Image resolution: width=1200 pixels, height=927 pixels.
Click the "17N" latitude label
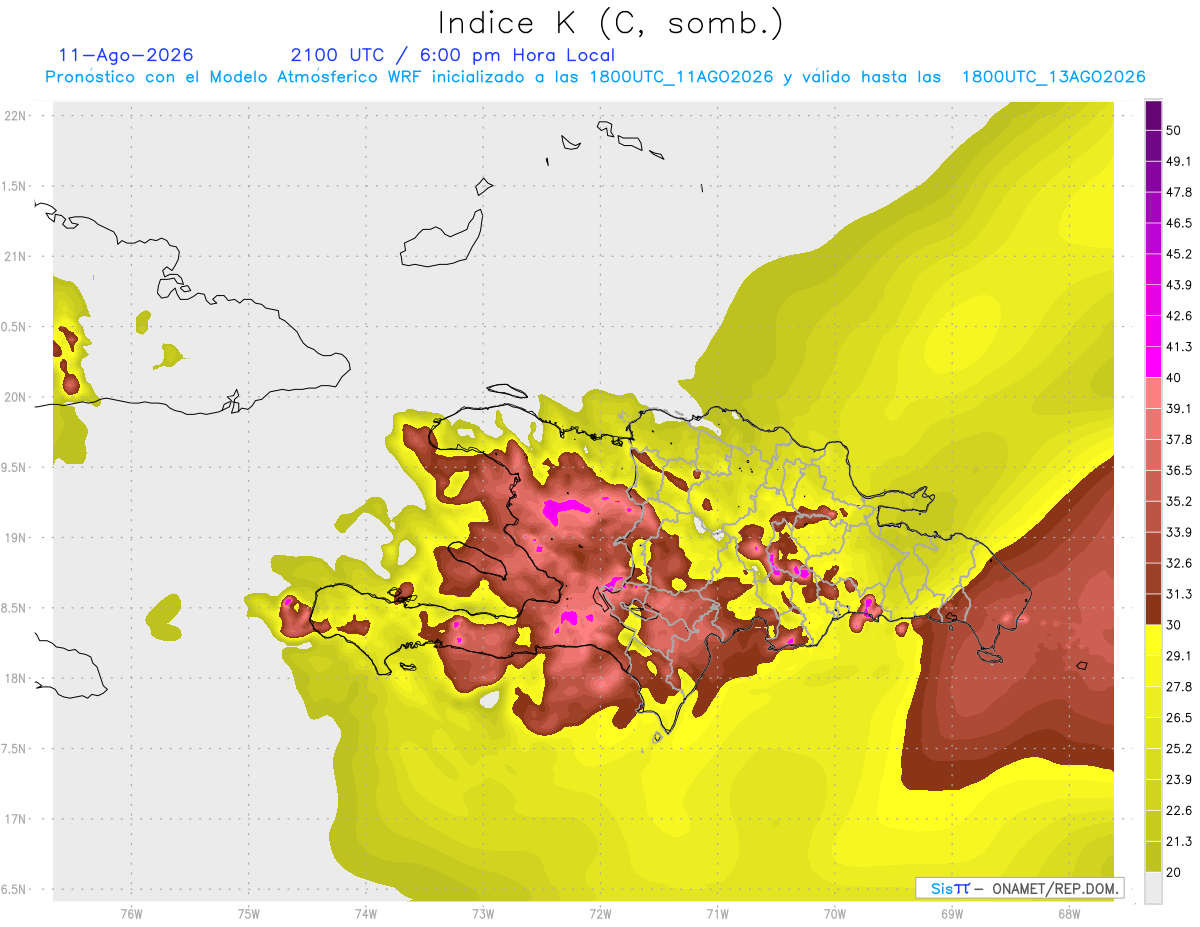pos(17,819)
